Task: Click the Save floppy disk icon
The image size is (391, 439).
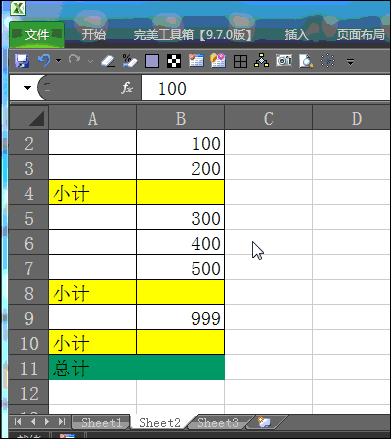Action: [22, 61]
